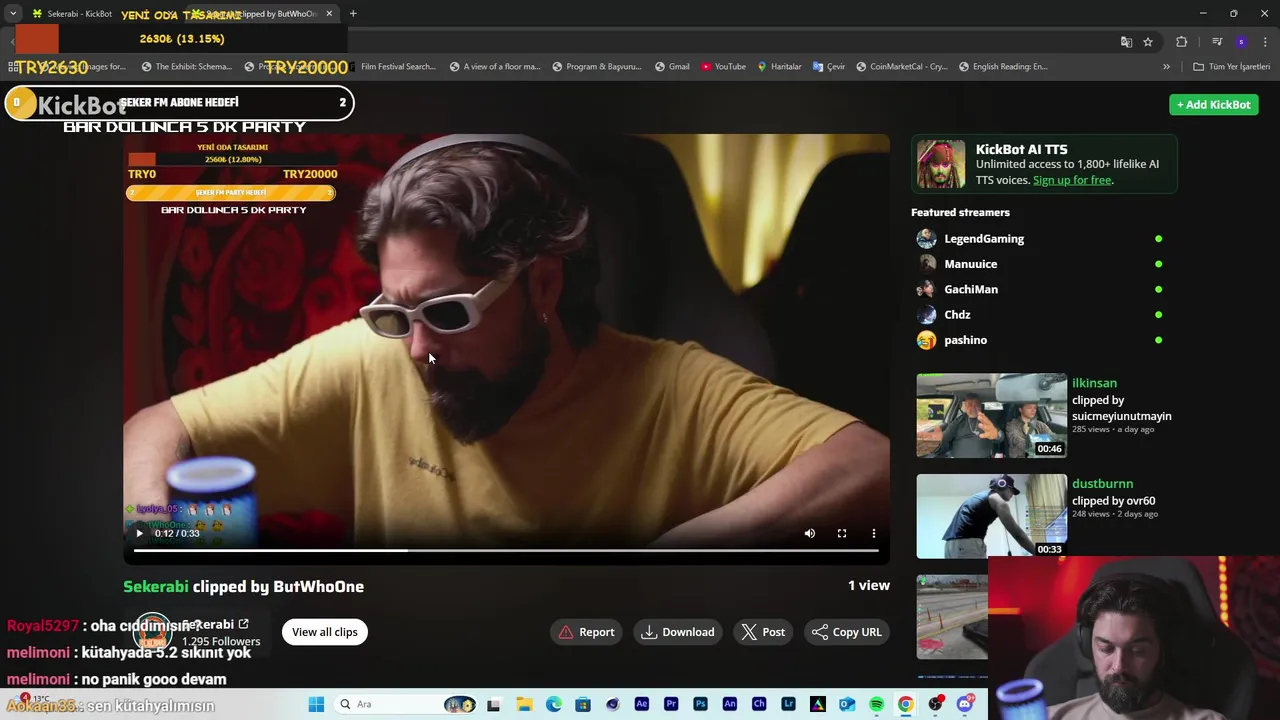Viewport: 1280px width, 720px height.
Task: Open the ilkinsan clip thumbnail
Action: click(992, 416)
